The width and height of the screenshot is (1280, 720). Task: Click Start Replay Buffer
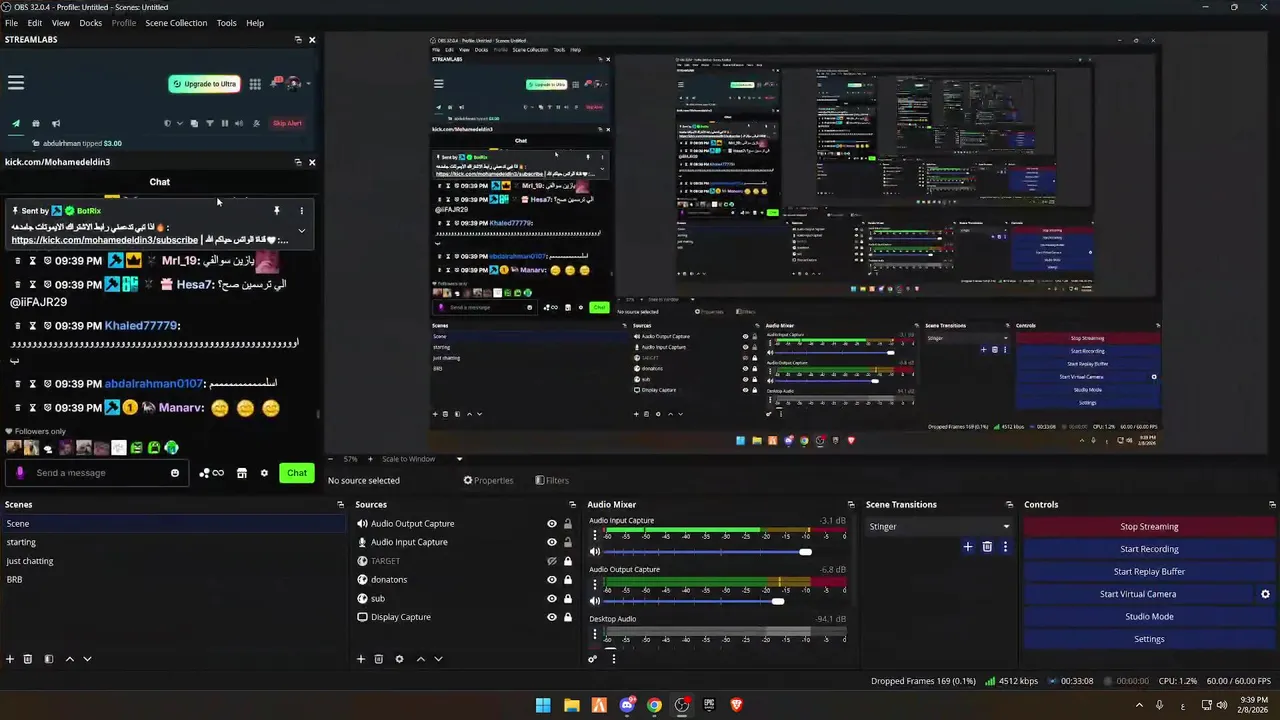[1149, 572]
